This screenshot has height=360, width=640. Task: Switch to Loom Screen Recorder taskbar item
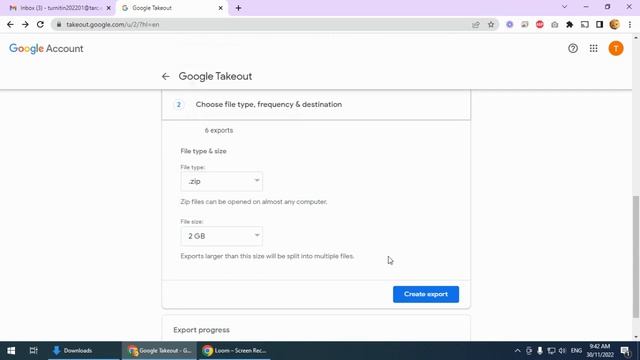234,351
